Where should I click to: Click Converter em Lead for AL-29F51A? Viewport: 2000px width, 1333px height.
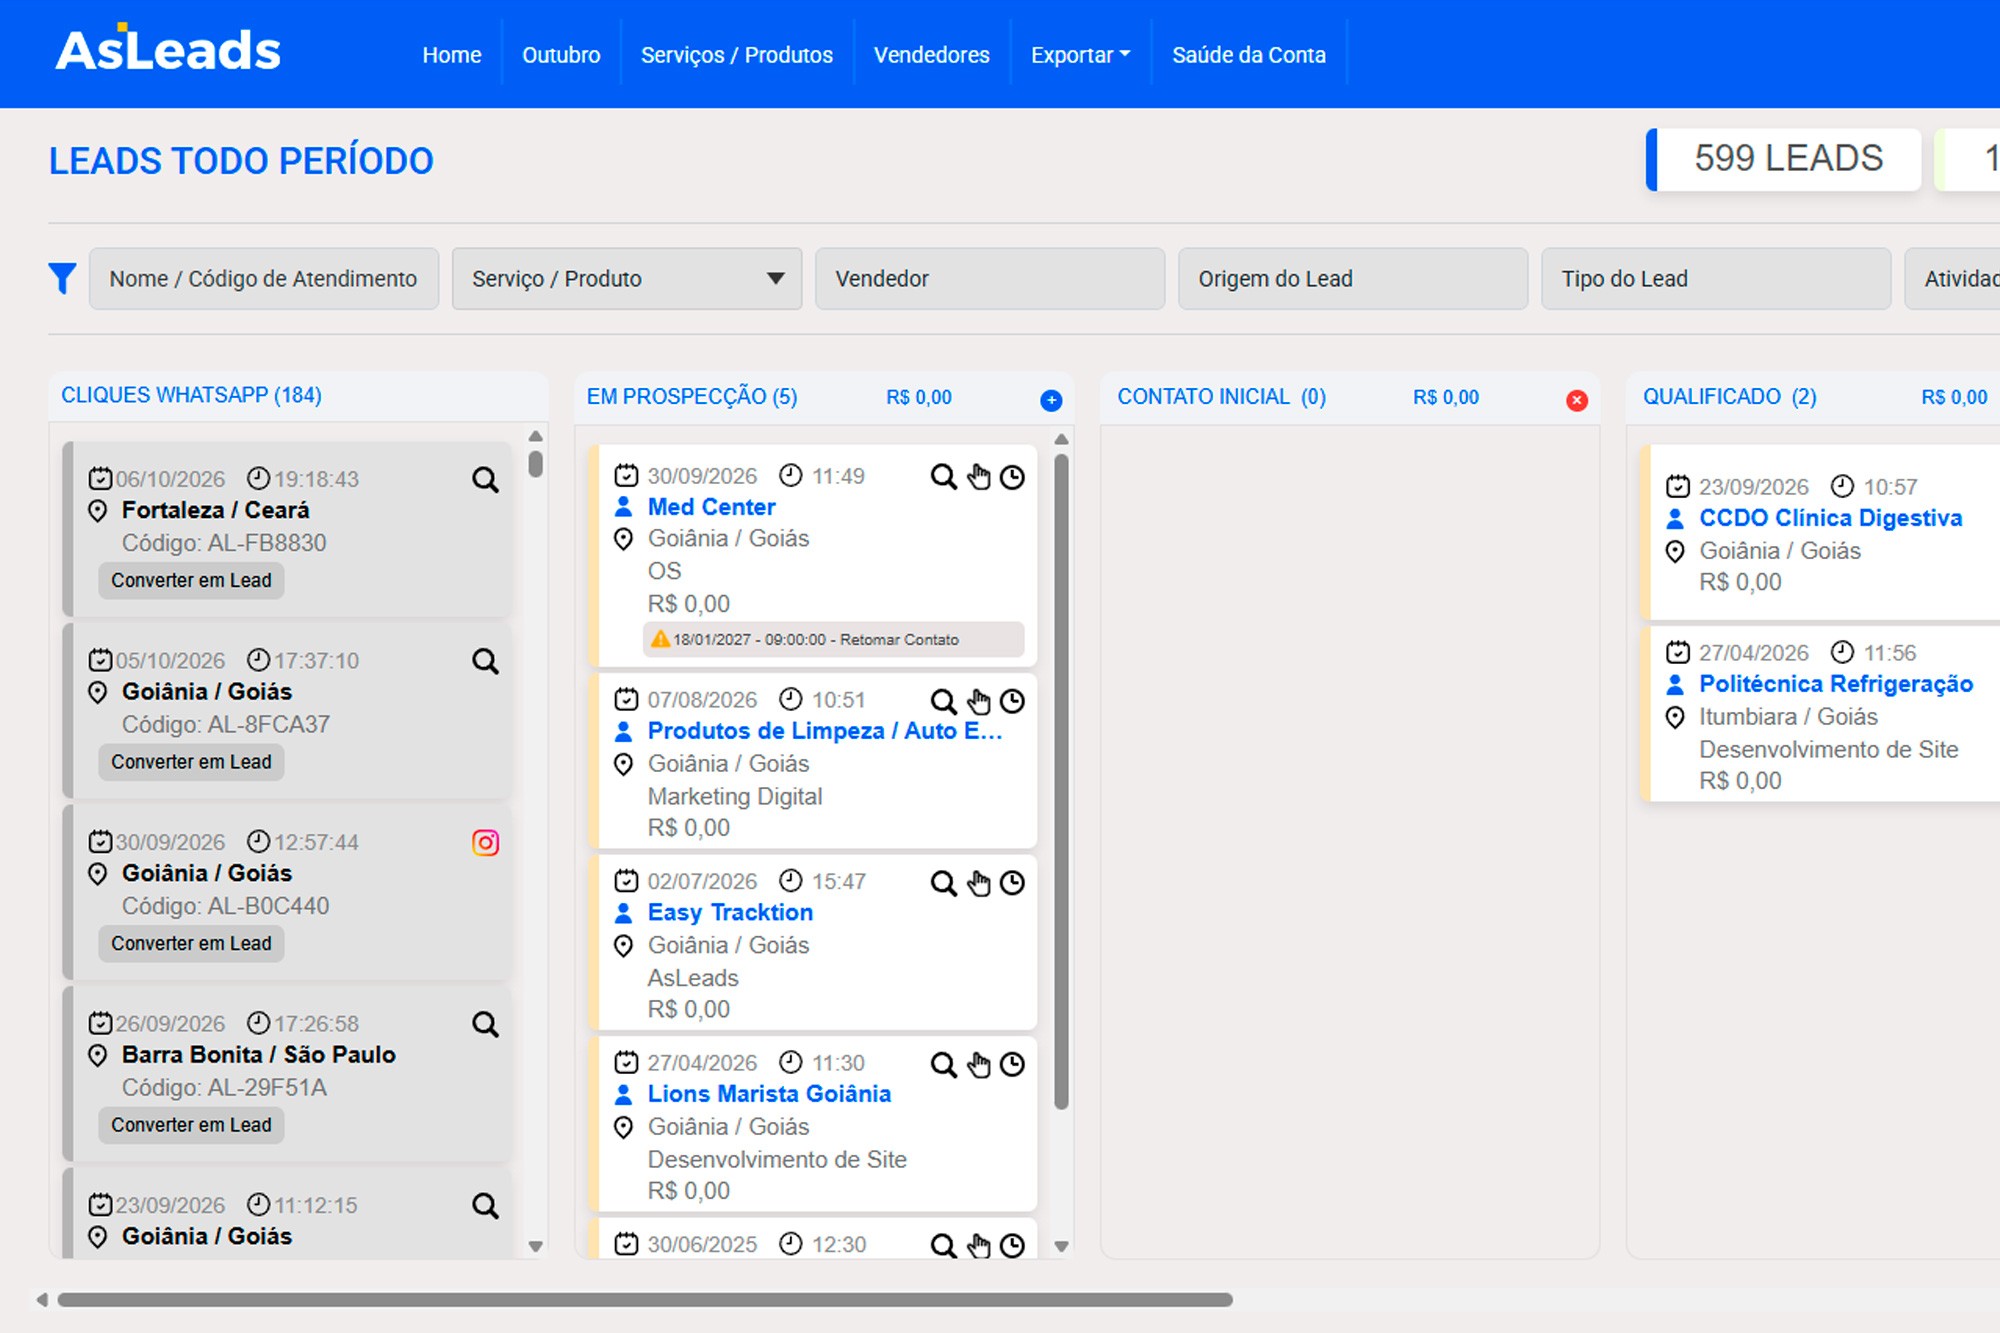tap(191, 1125)
